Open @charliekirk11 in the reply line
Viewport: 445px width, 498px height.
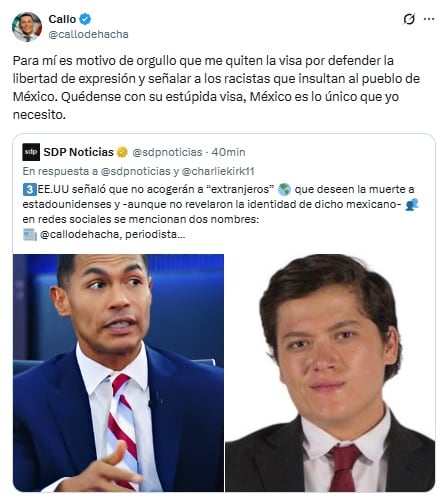pyautogui.click(x=218, y=171)
